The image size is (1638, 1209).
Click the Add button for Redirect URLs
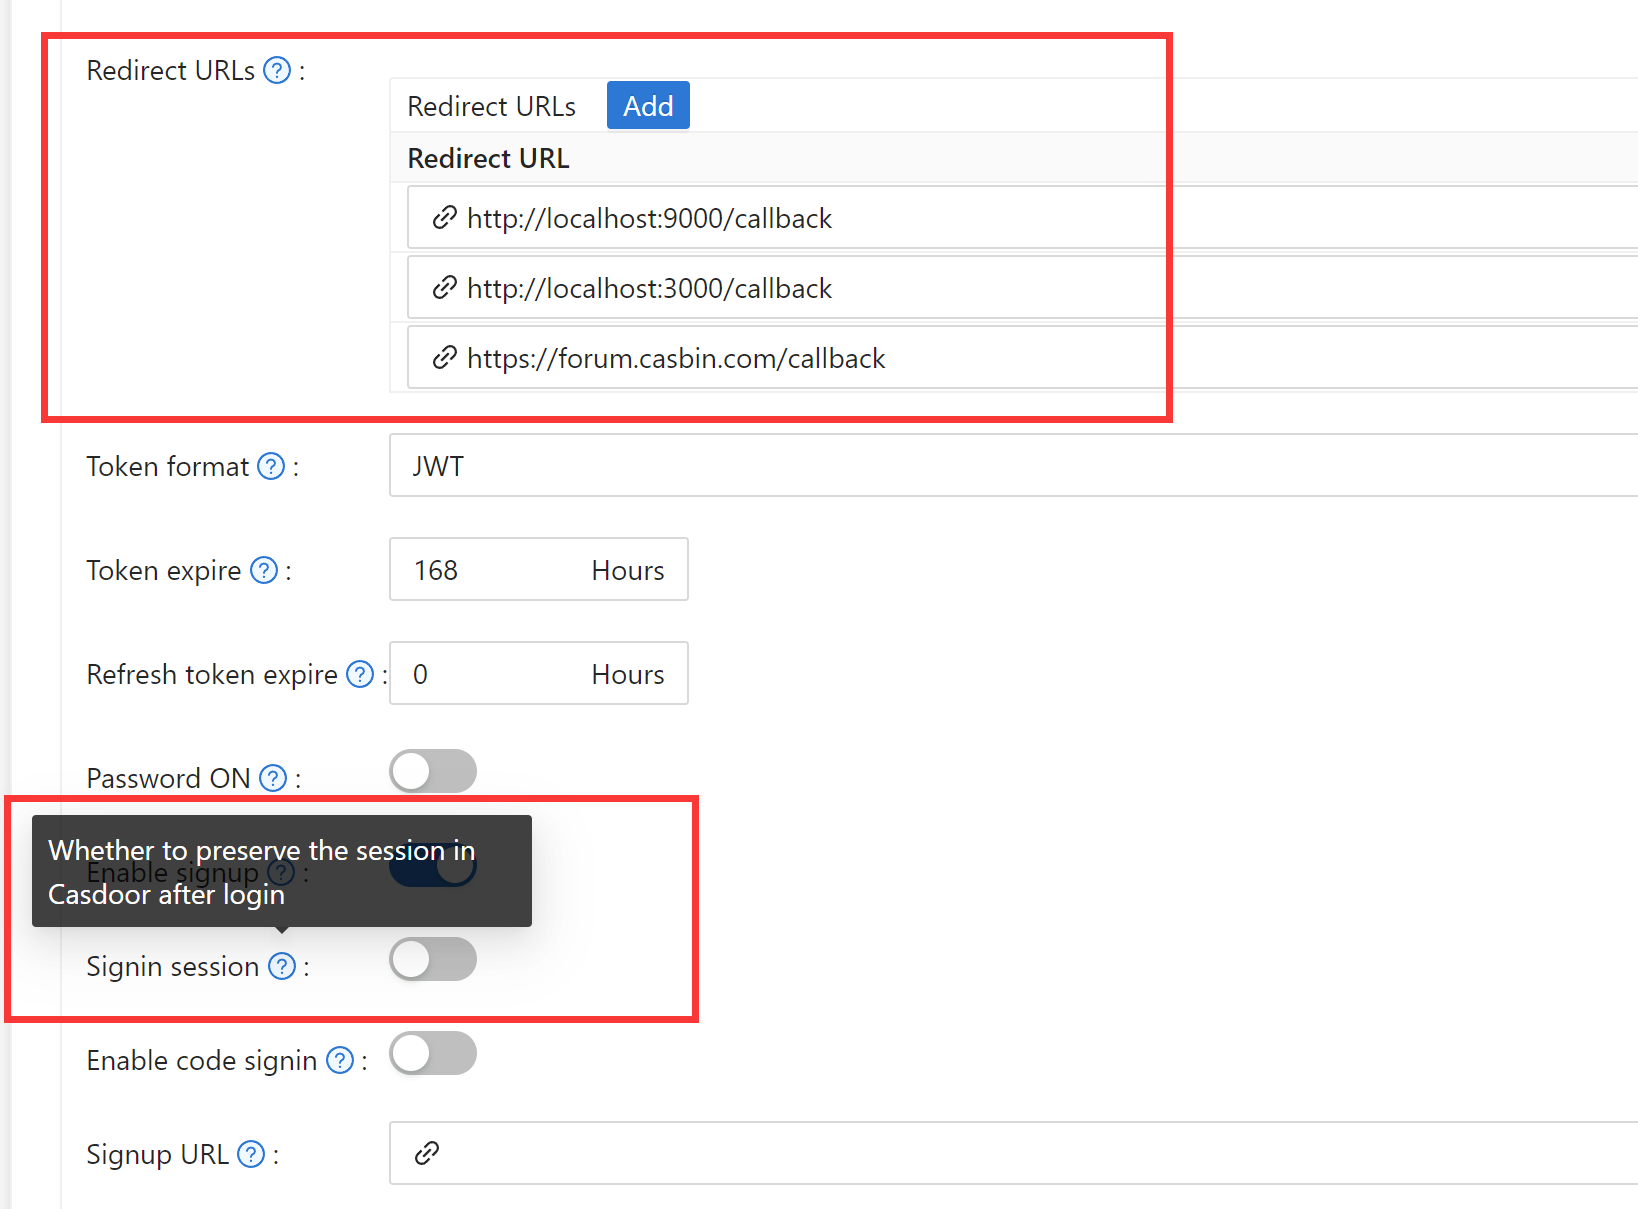click(647, 105)
